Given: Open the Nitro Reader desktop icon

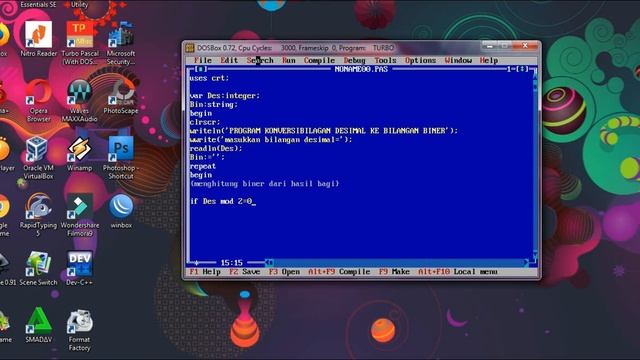Looking at the screenshot, I should coord(38,39).
